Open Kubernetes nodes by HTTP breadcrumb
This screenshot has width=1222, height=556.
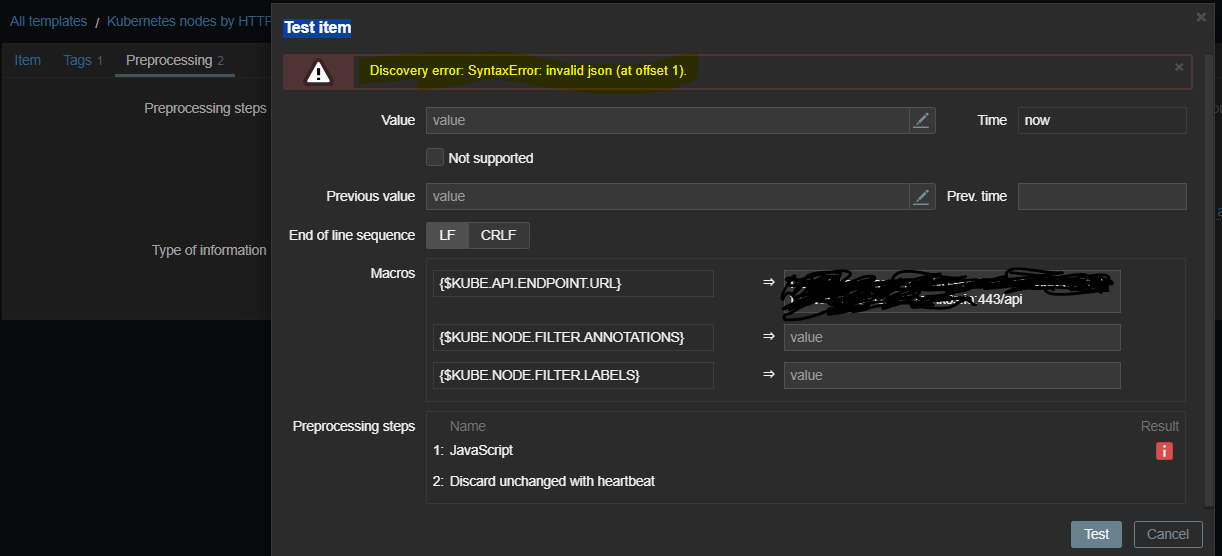point(189,21)
